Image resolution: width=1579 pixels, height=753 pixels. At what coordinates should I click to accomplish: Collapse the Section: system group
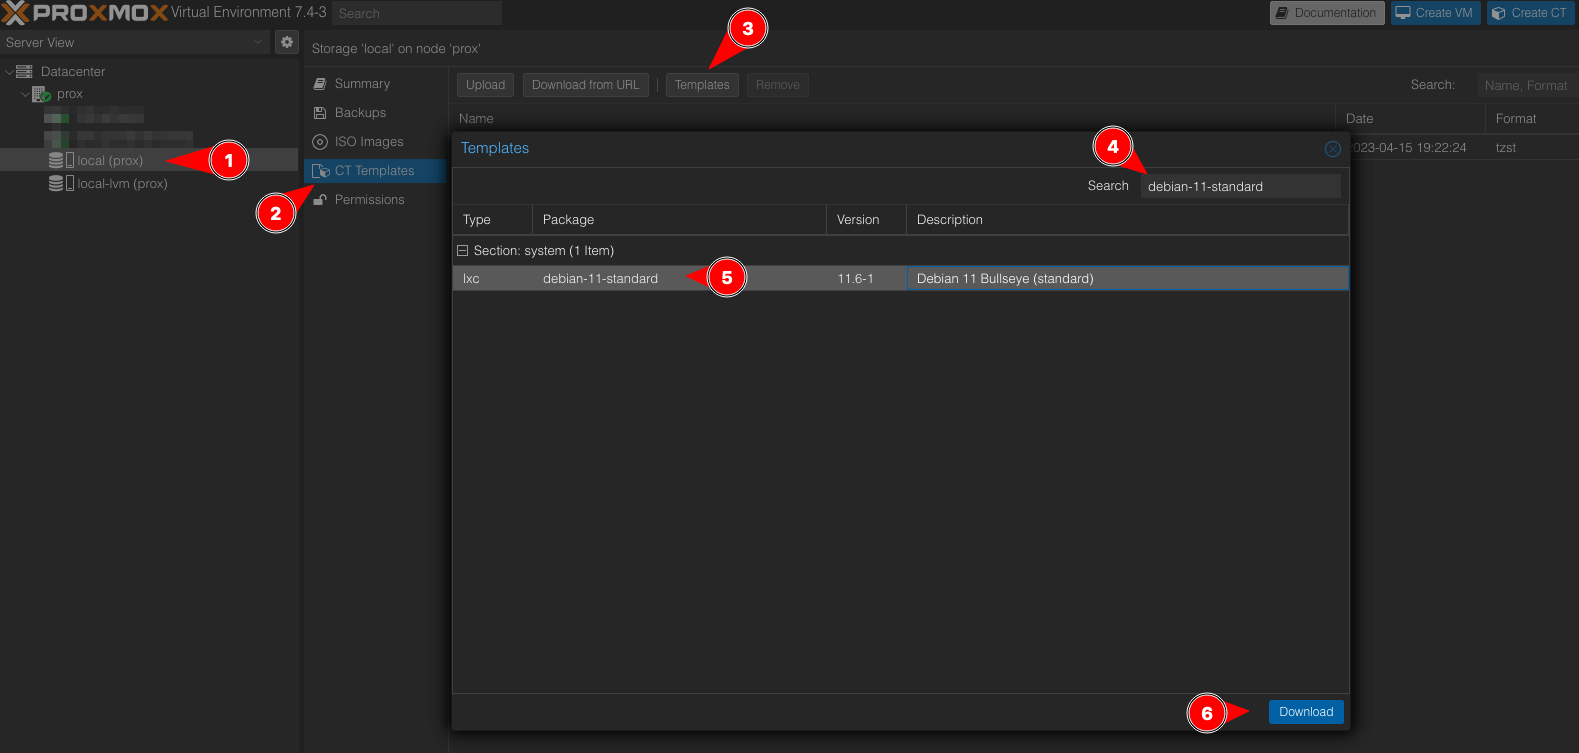[462, 251]
